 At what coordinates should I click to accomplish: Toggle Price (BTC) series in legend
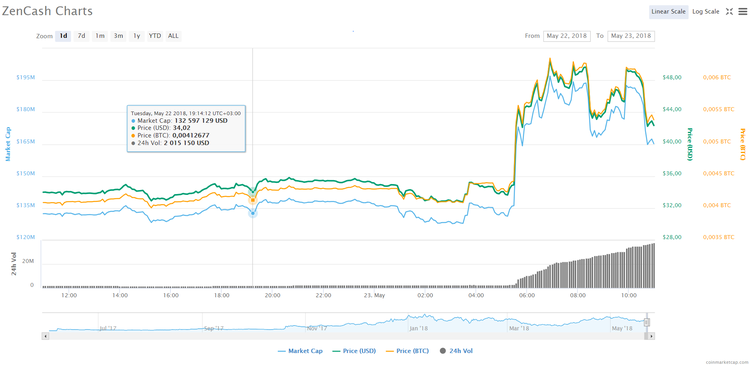tap(408, 351)
